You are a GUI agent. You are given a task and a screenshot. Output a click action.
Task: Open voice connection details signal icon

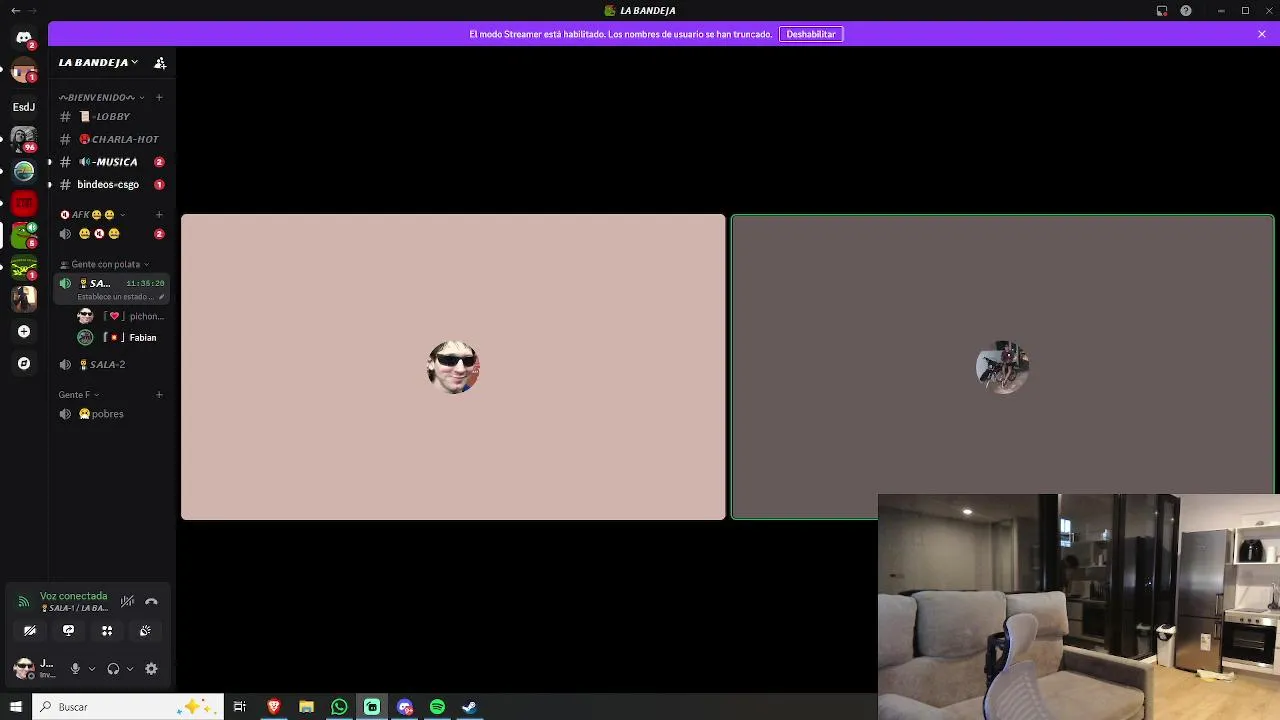point(24,602)
